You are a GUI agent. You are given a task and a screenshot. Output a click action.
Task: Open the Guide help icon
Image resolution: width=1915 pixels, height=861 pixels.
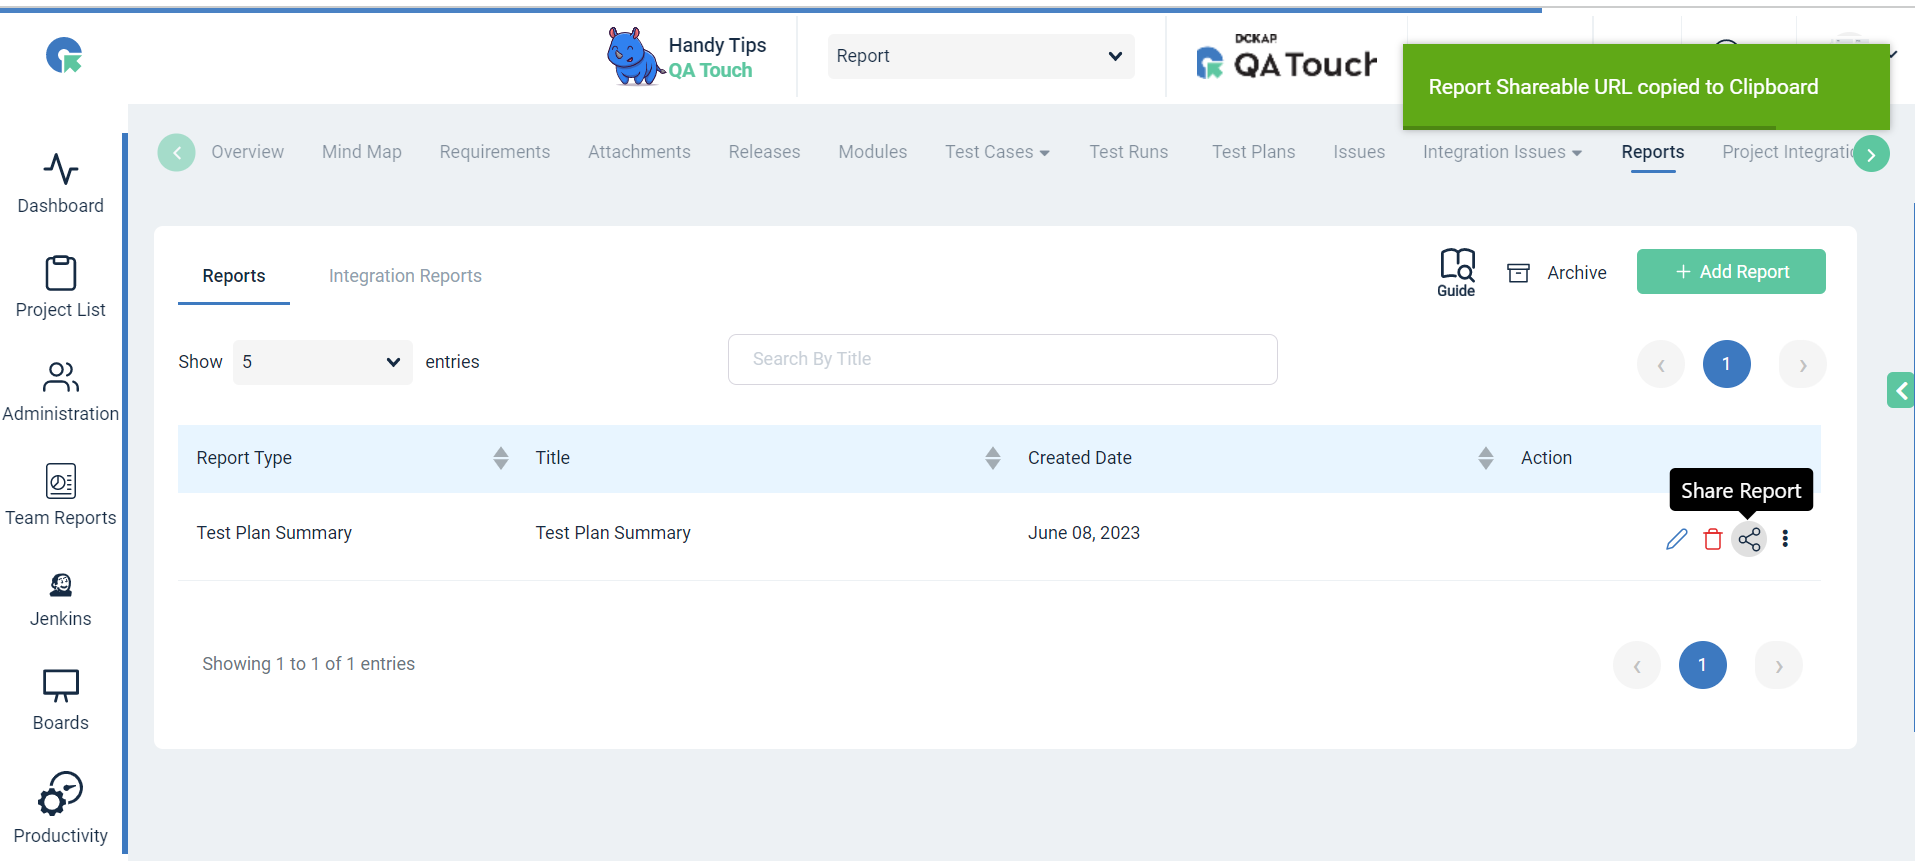click(1456, 272)
